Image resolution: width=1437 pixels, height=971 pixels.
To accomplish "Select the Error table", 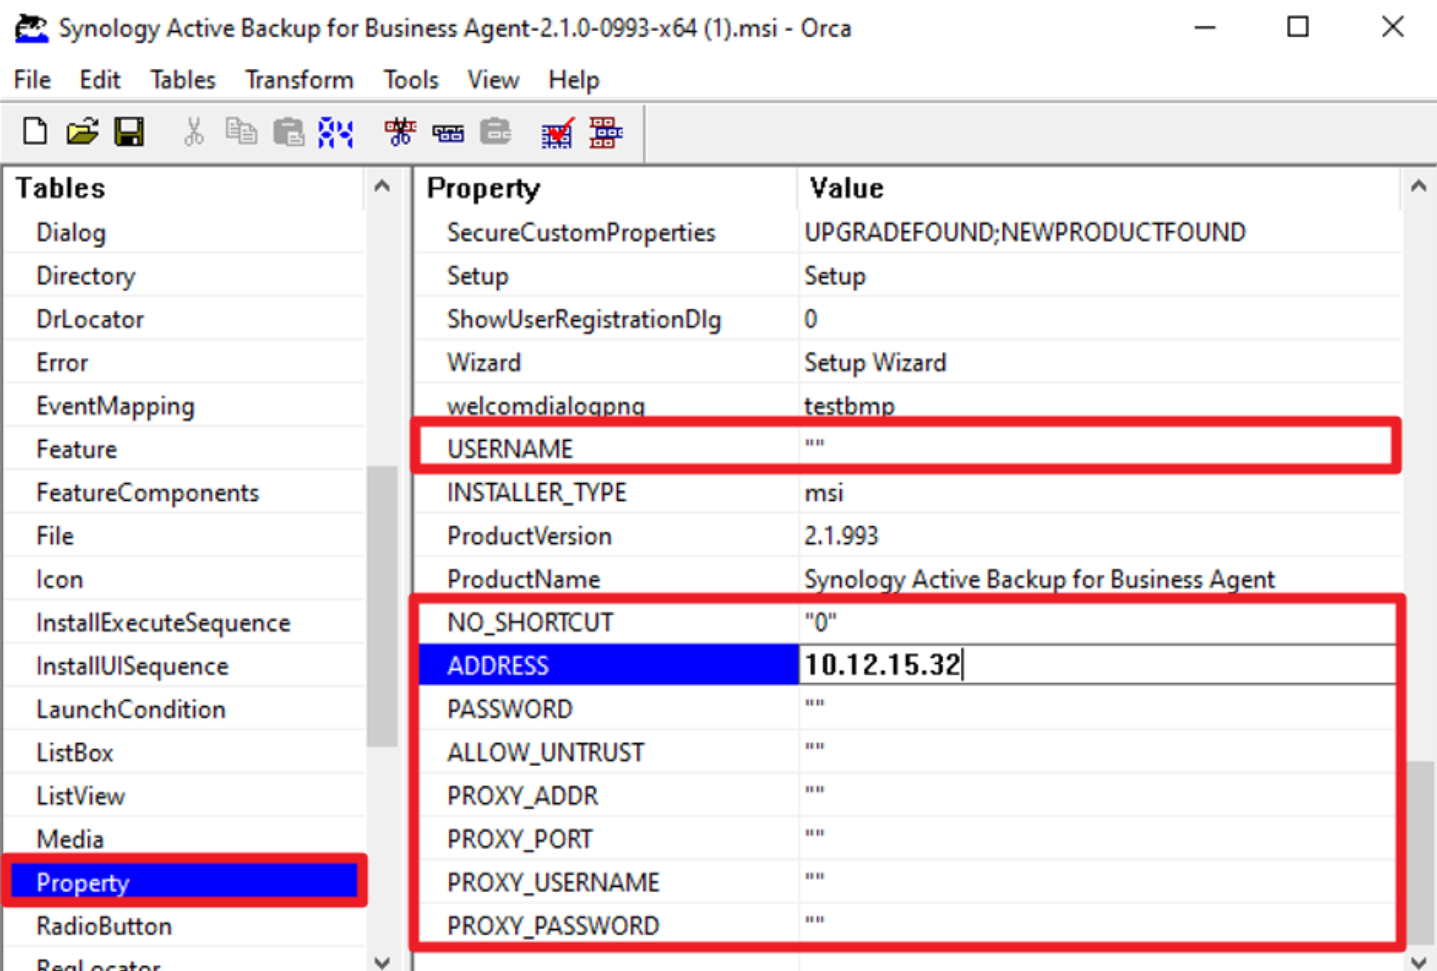I will point(62,363).
